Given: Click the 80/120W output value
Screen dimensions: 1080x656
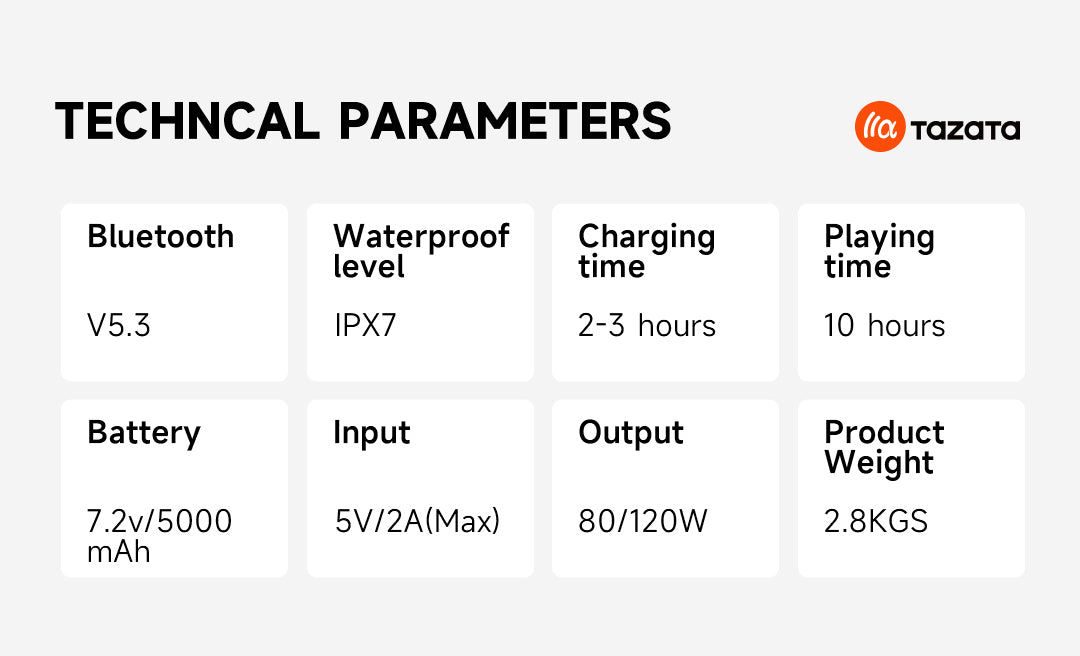Looking at the screenshot, I should 643,521.
